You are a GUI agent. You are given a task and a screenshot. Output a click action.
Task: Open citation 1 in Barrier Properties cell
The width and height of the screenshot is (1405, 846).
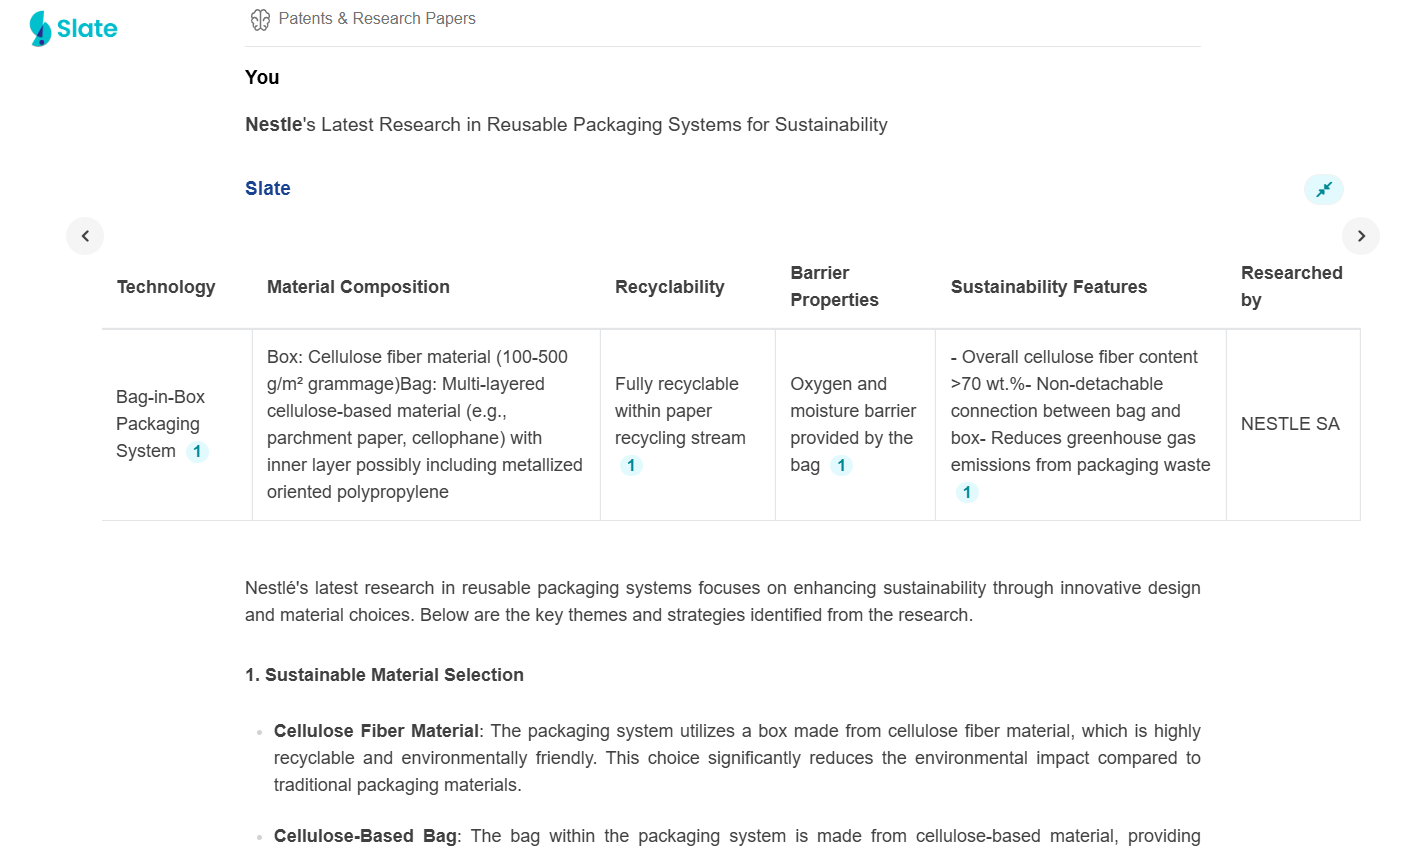pos(842,464)
